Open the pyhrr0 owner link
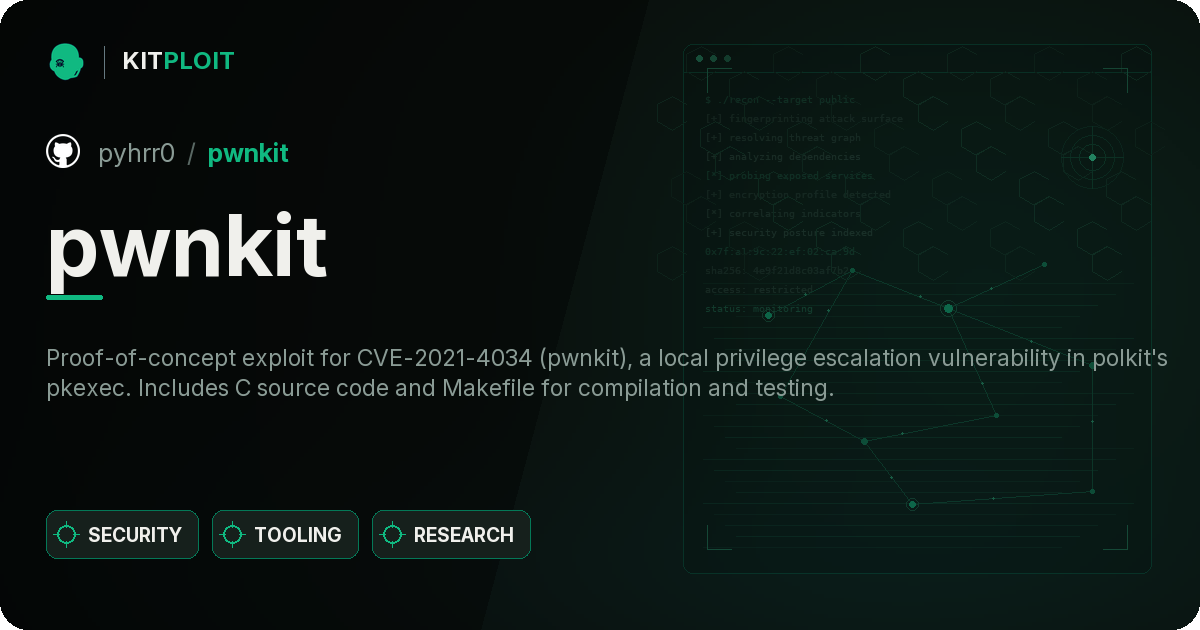 [x=137, y=153]
